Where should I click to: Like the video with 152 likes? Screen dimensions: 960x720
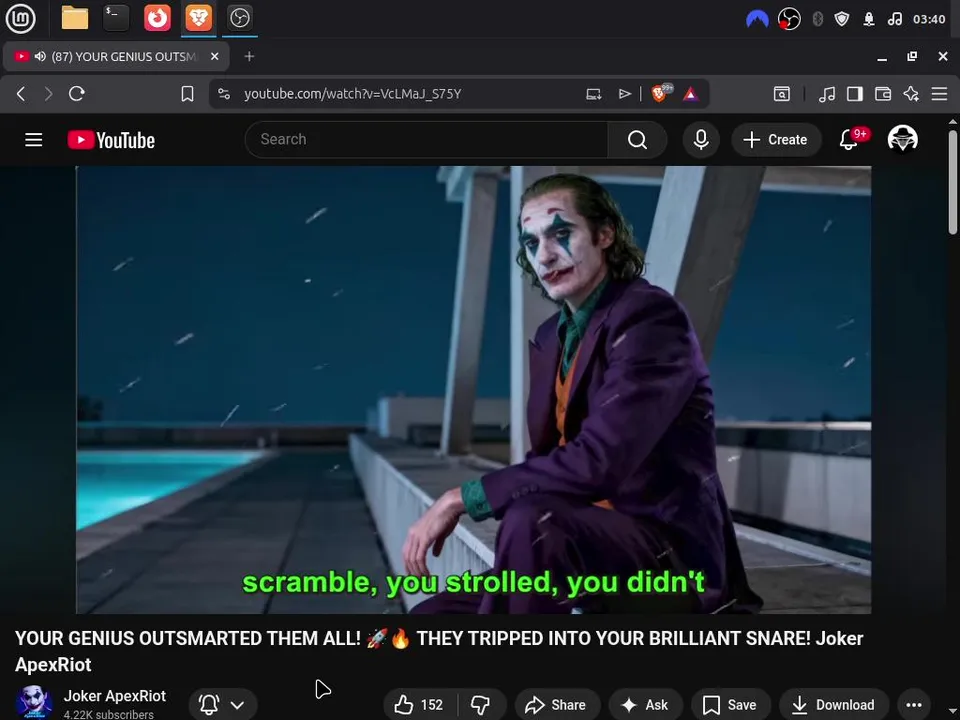(419, 705)
